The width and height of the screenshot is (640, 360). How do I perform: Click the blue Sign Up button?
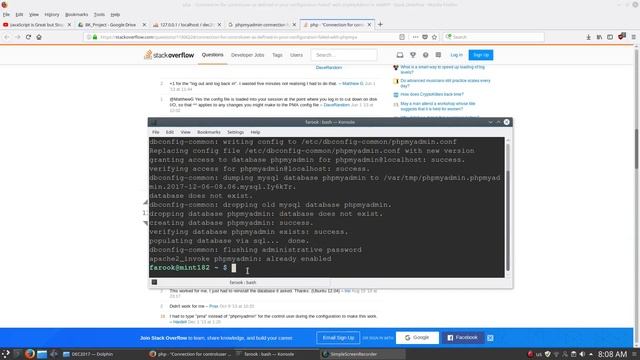coord(481,55)
